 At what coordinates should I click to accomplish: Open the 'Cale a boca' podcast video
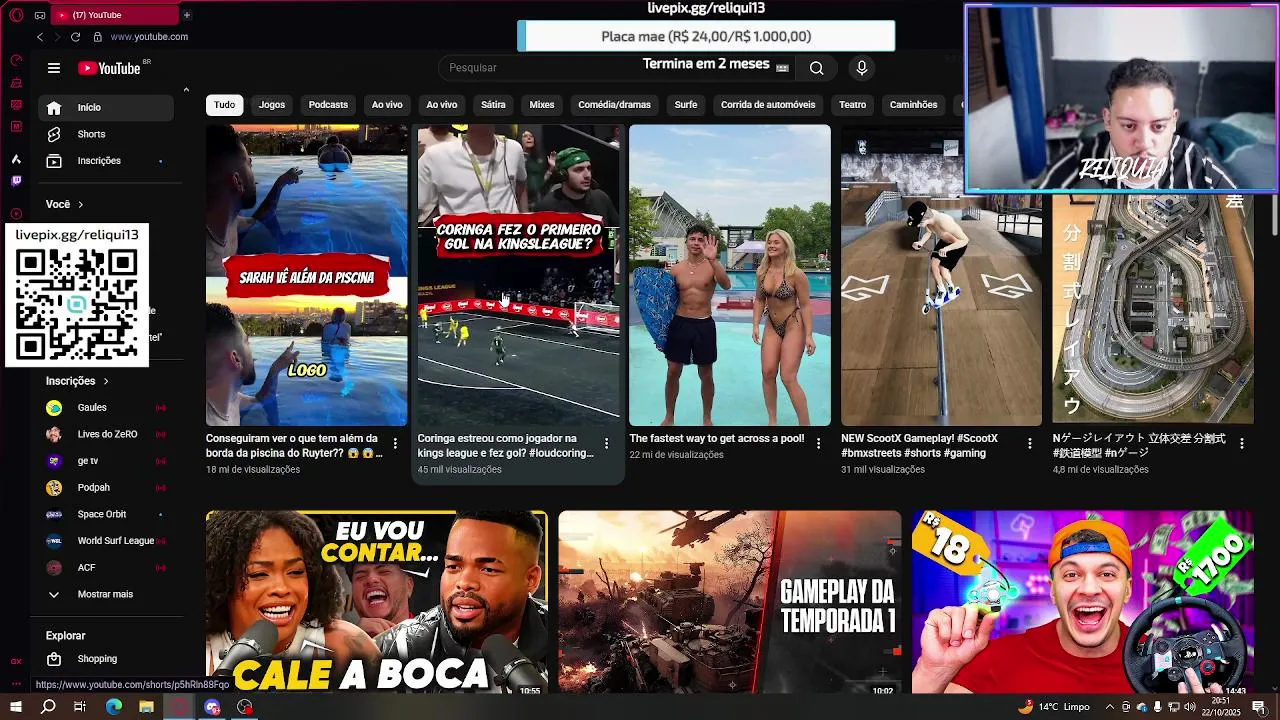coord(377,602)
